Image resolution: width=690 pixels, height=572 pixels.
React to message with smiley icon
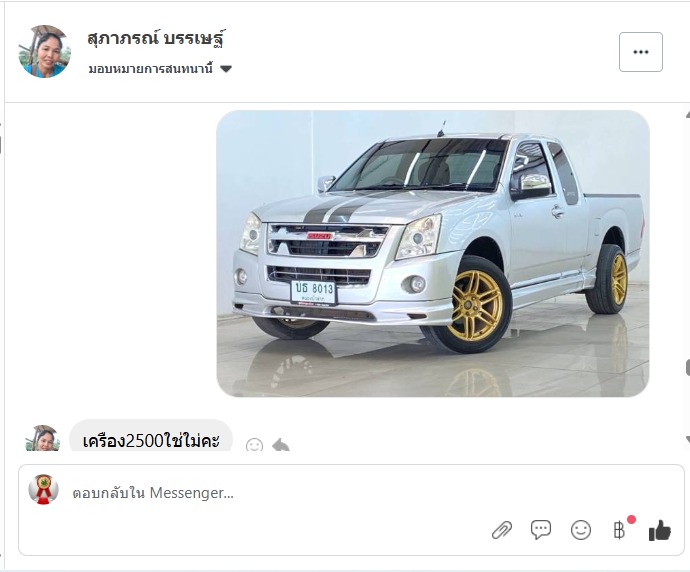click(x=254, y=445)
